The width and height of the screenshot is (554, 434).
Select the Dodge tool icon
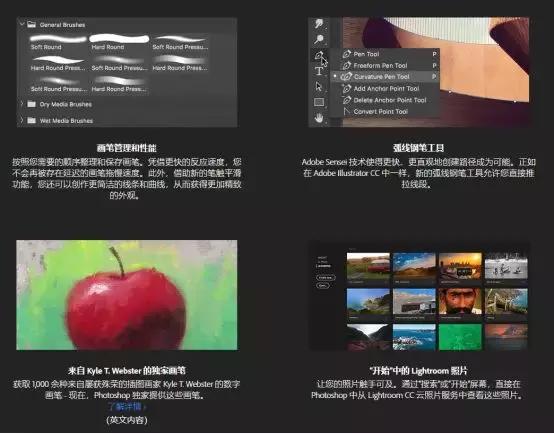pos(319,39)
